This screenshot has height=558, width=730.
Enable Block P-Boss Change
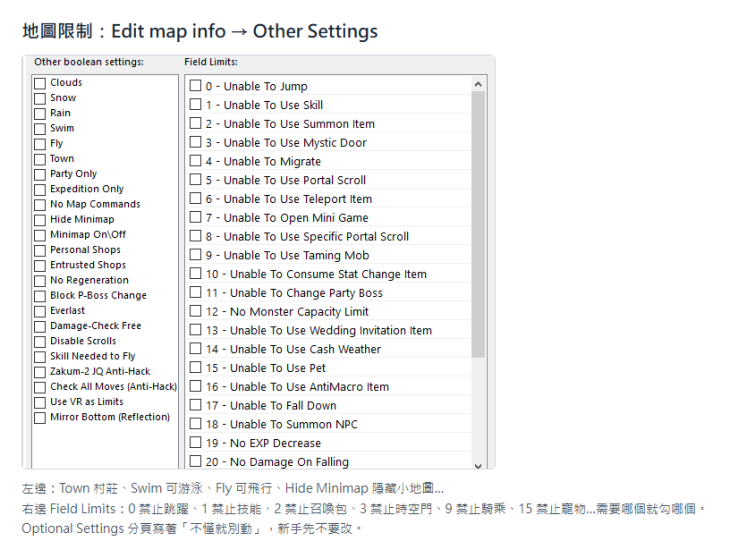(40, 296)
